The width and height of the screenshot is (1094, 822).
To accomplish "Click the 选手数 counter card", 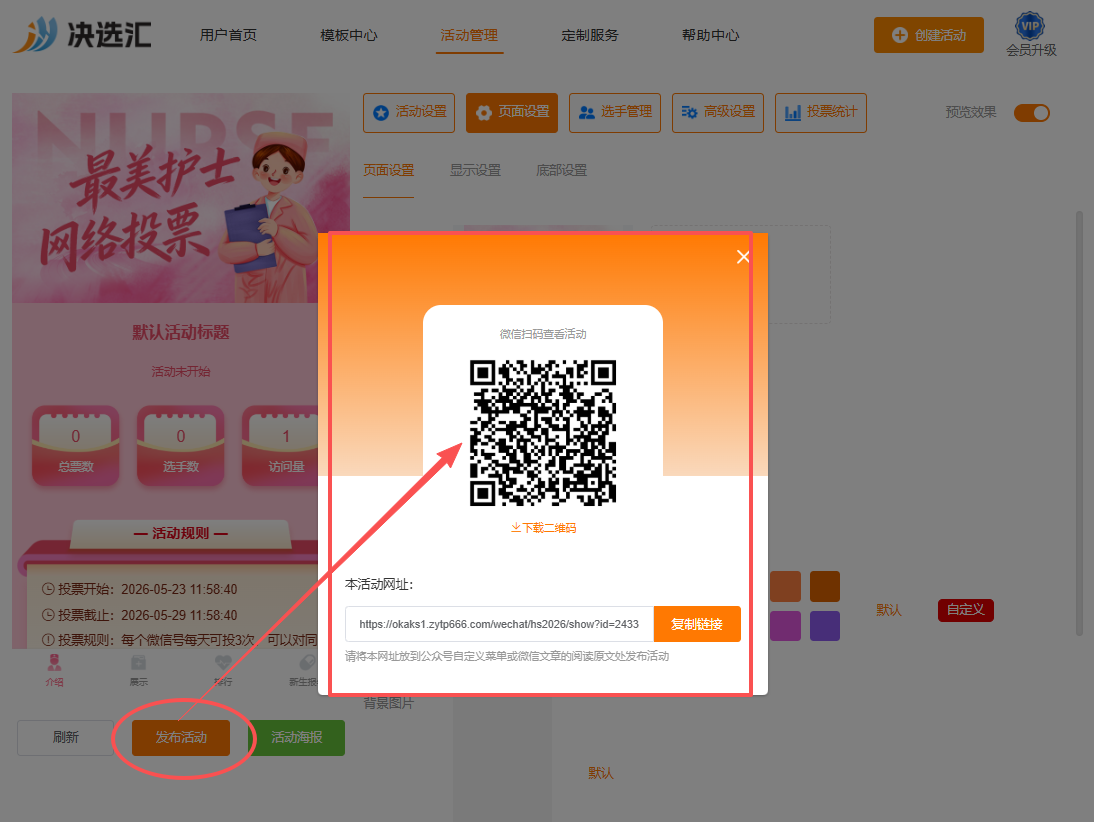I will [181, 445].
